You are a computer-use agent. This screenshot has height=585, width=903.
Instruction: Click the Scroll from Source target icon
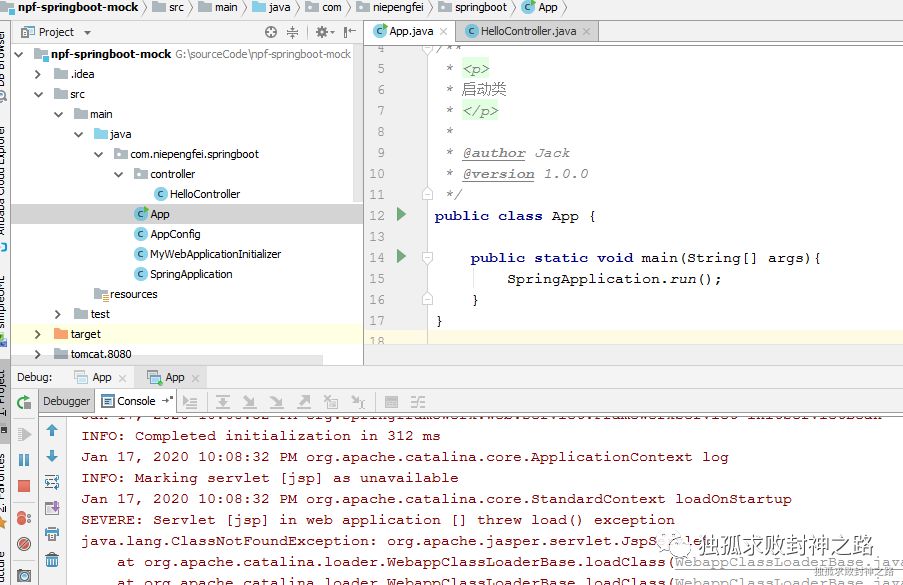coord(271,32)
